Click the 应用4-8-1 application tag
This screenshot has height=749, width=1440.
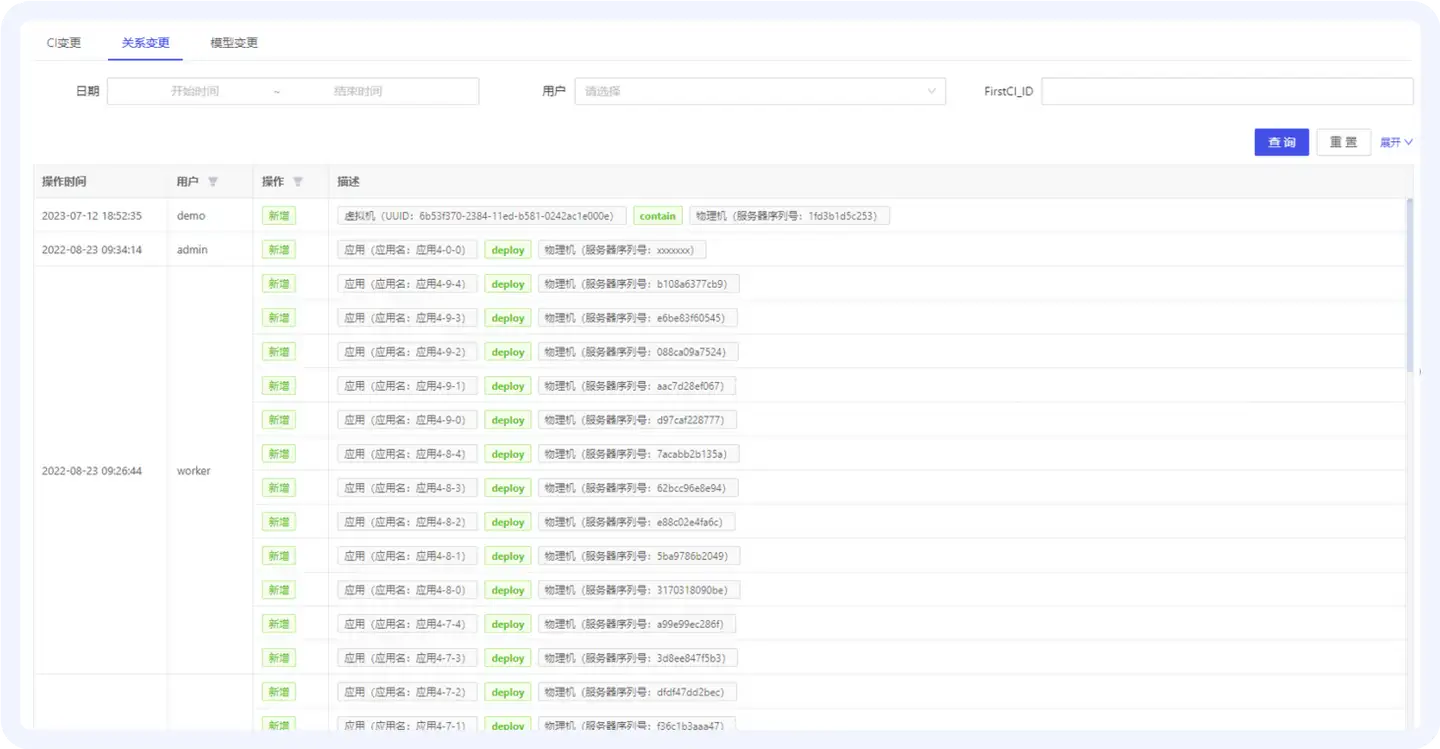point(407,556)
